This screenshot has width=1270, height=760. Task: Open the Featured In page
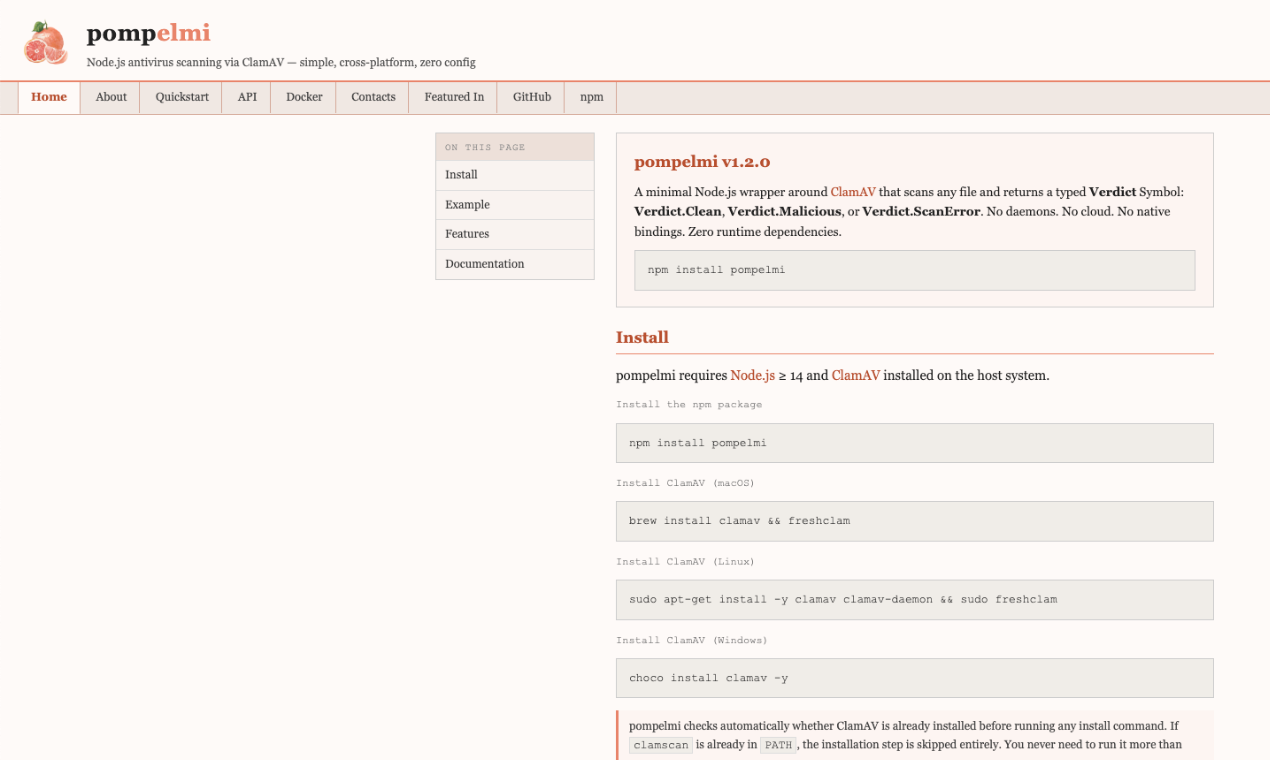click(453, 97)
